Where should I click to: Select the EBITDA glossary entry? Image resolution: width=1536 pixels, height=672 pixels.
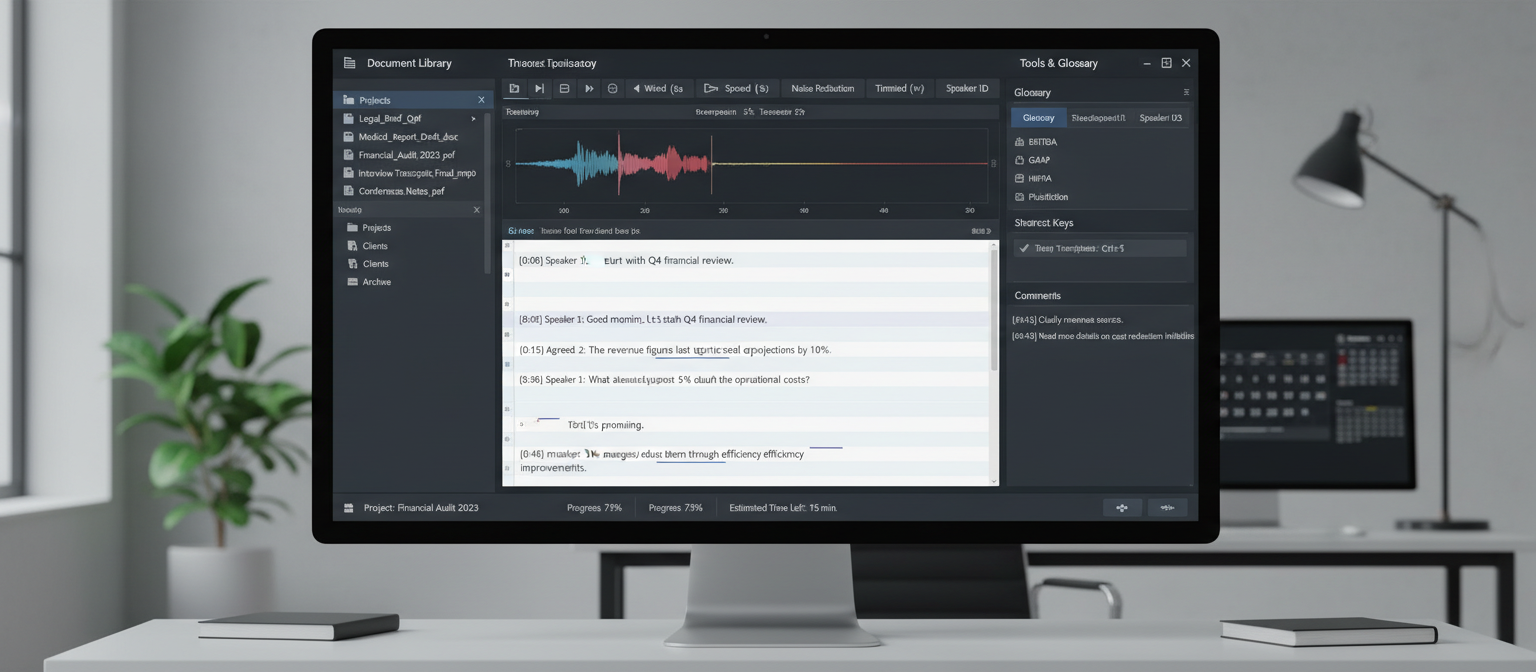pyautogui.click(x=1041, y=142)
